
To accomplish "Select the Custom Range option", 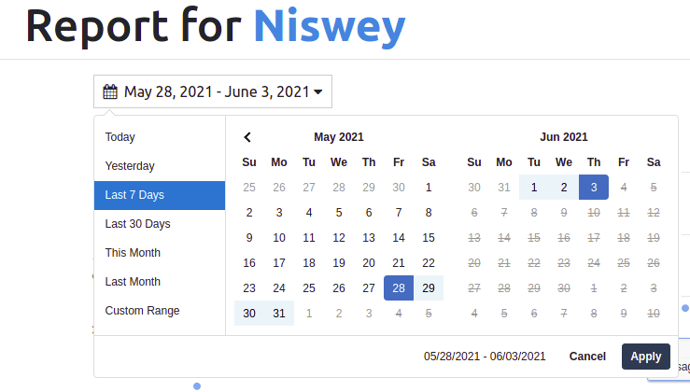I will click(x=159, y=311).
